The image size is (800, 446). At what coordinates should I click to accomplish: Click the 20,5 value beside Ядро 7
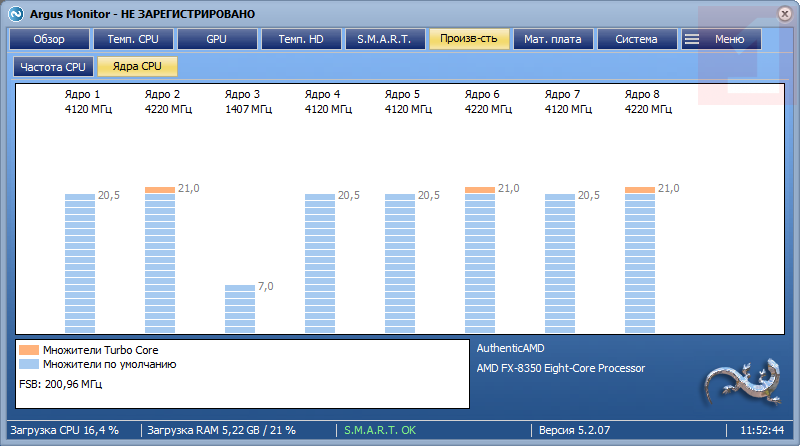coord(589,195)
